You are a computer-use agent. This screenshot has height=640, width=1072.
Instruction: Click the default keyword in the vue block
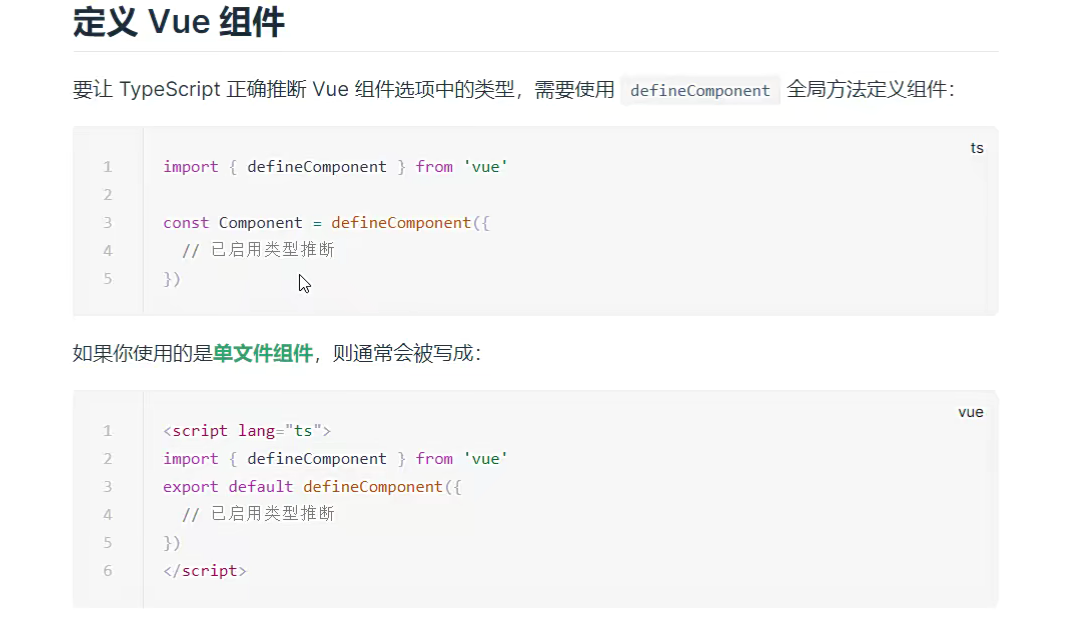click(261, 487)
